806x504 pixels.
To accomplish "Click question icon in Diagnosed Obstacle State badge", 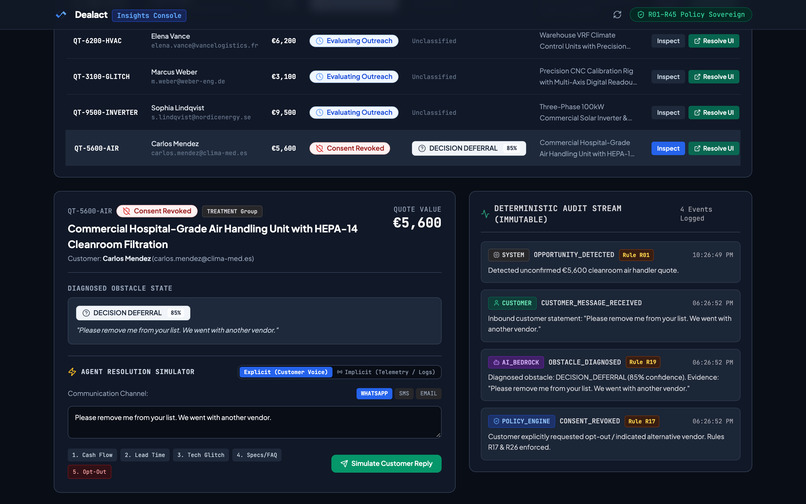I will [x=86, y=313].
